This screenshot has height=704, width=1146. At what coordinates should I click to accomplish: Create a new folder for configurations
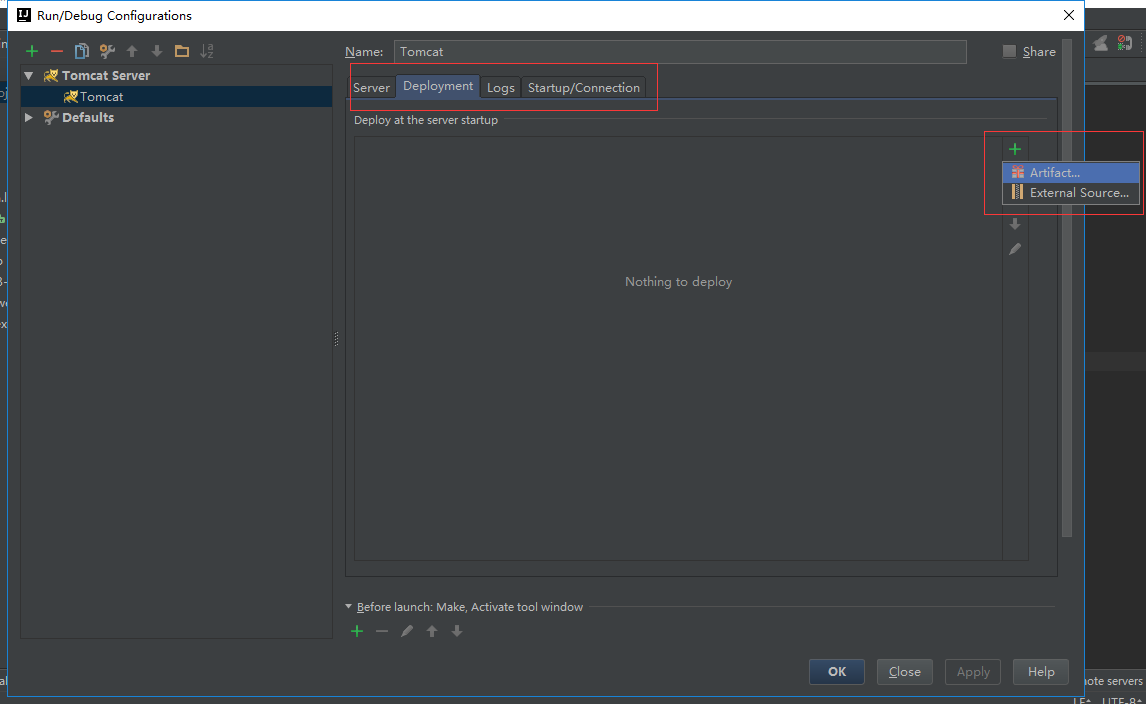(181, 51)
